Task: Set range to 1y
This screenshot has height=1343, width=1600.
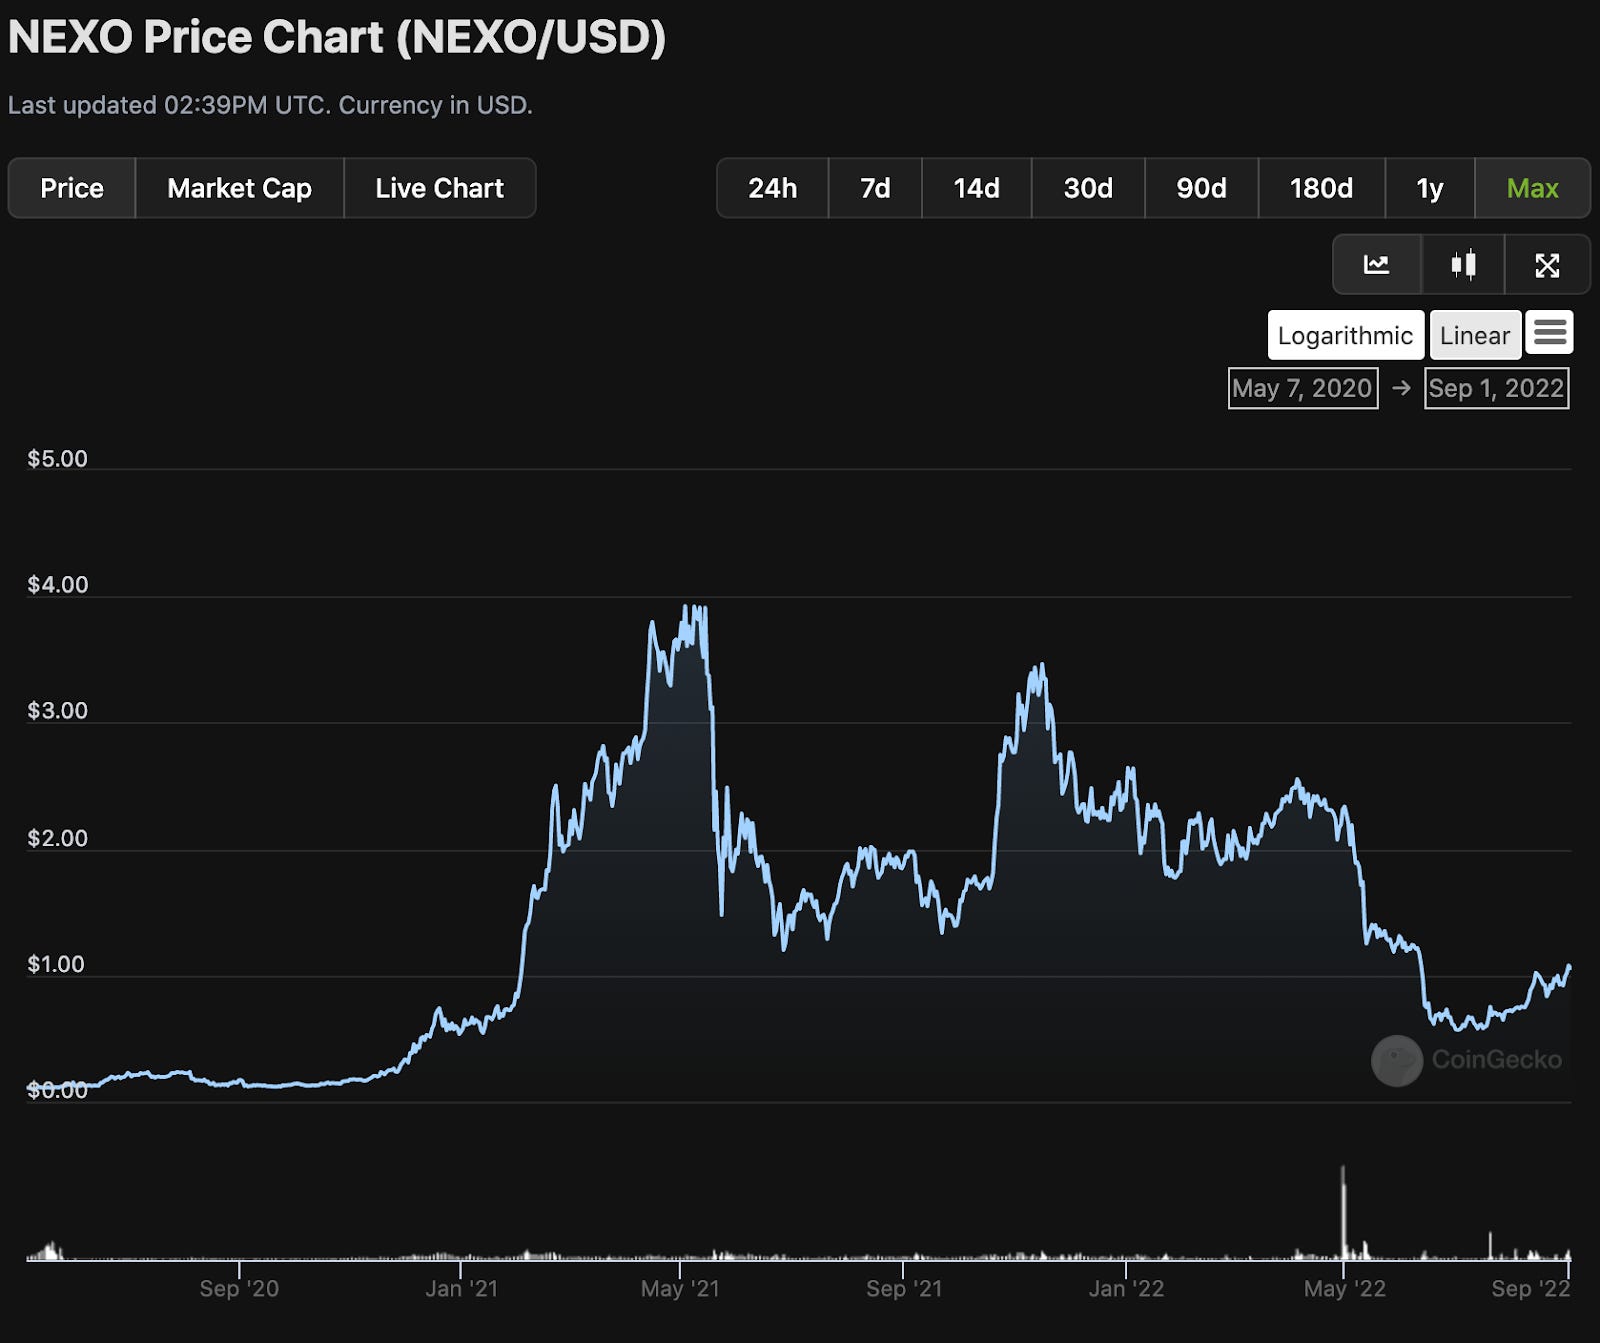Action: (1430, 188)
